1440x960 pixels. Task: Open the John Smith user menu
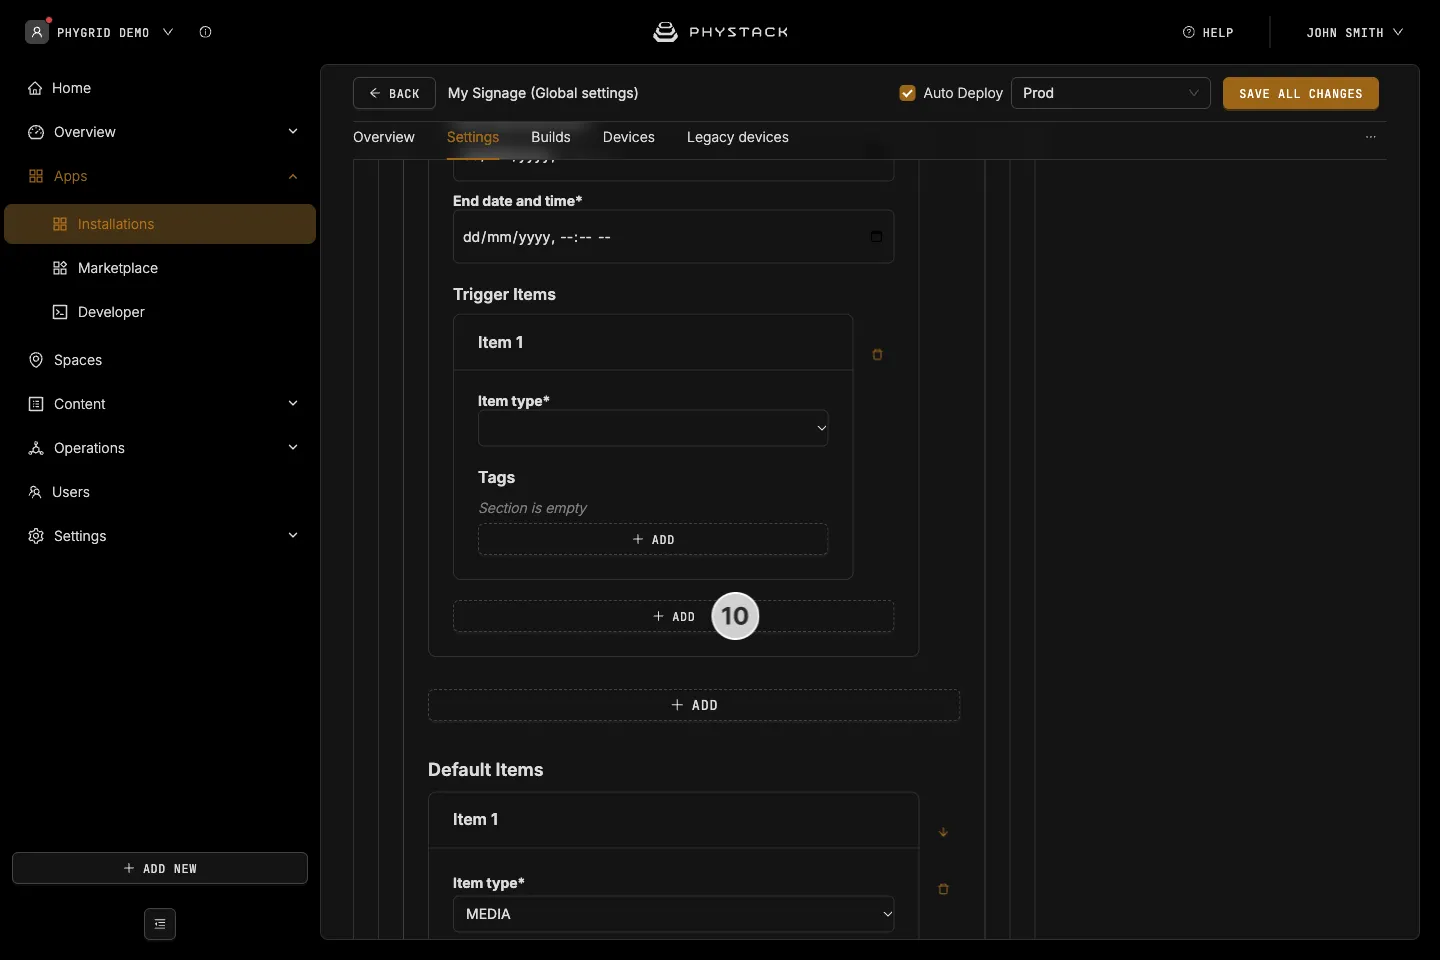[1354, 32]
